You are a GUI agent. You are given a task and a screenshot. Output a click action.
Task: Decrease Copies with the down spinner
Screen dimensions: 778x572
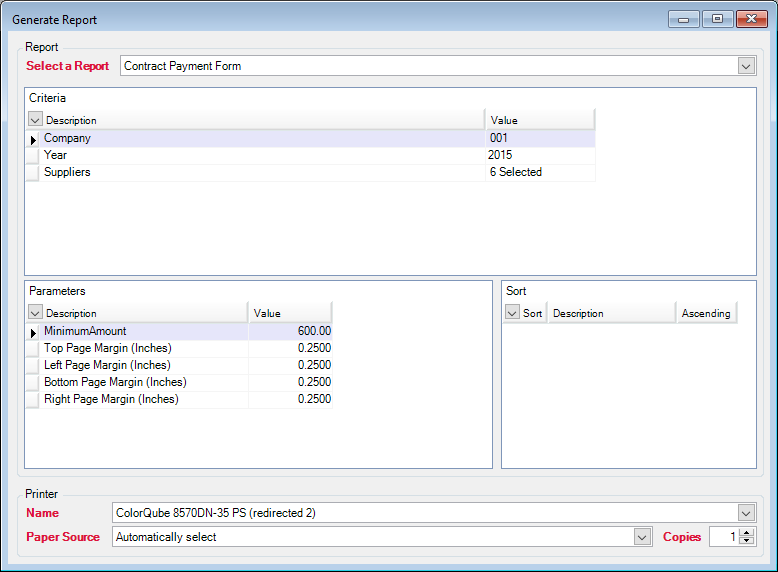coord(746,541)
